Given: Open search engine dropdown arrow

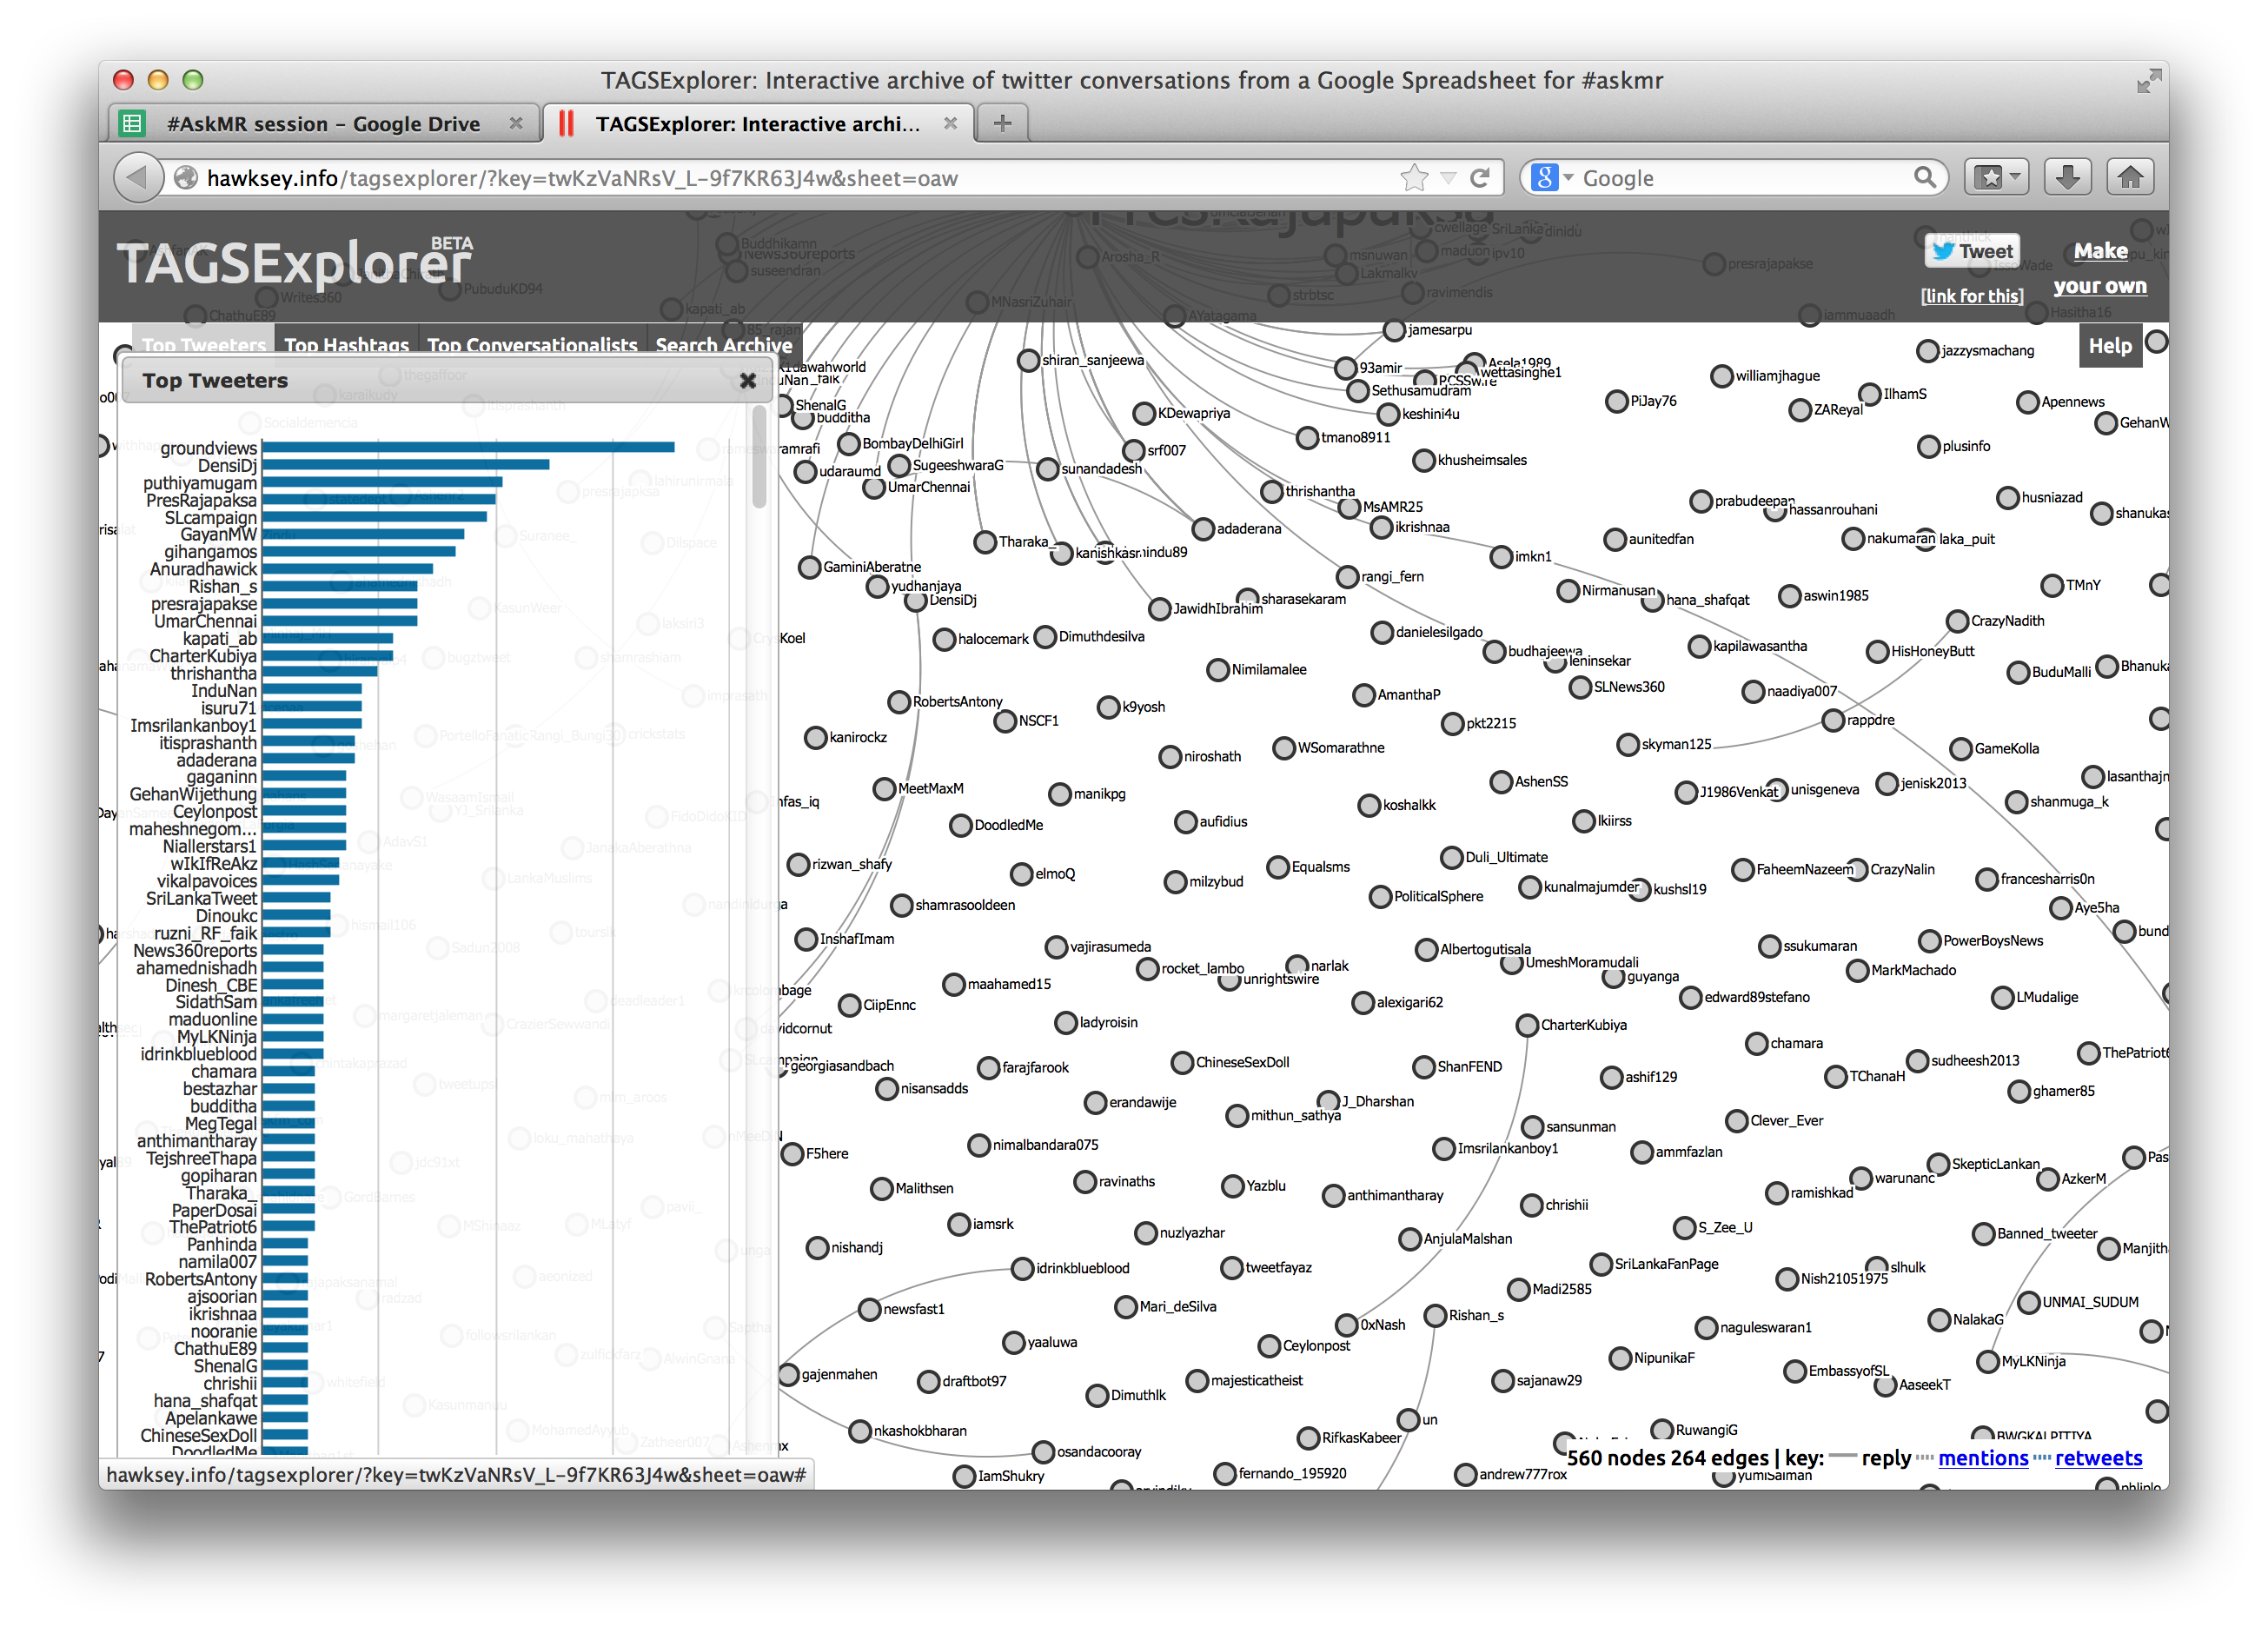Looking at the screenshot, I should [x=1568, y=178].
